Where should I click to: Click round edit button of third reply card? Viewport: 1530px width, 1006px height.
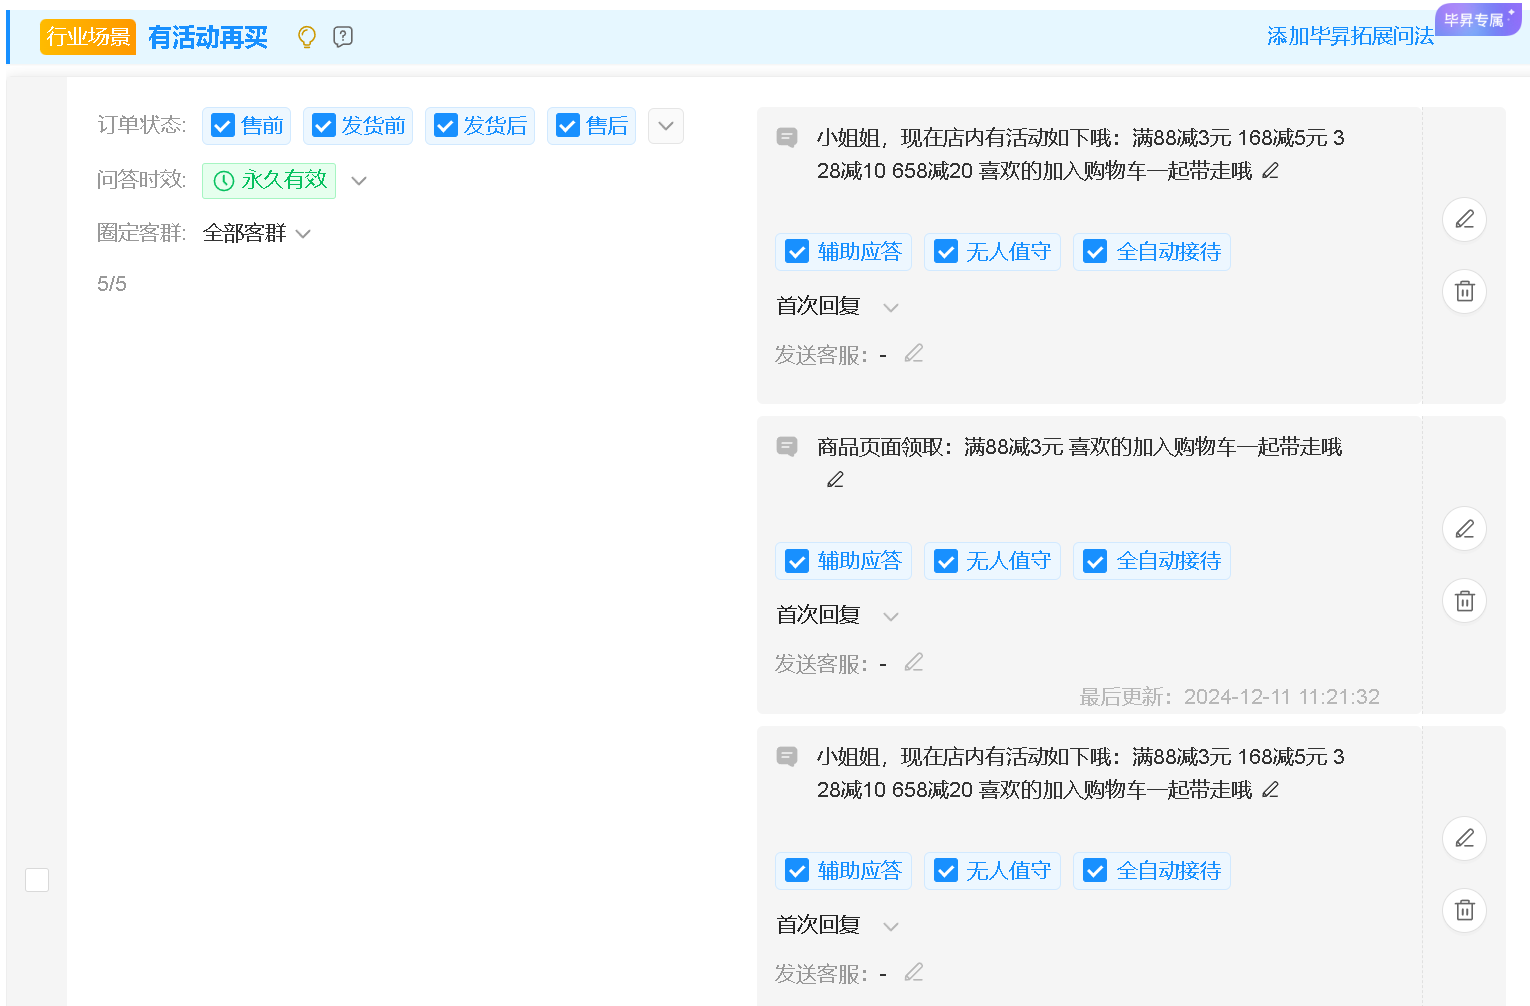(1464, 839)
